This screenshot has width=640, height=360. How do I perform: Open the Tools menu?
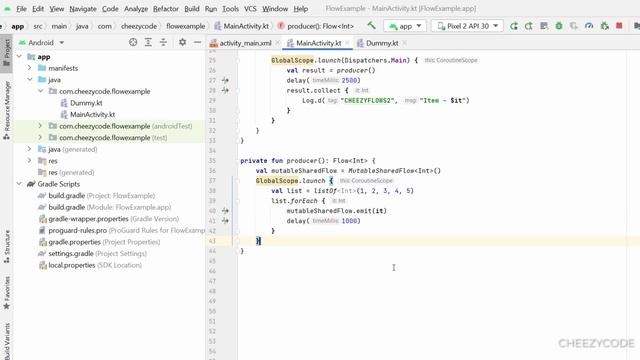tap(230, 9)
